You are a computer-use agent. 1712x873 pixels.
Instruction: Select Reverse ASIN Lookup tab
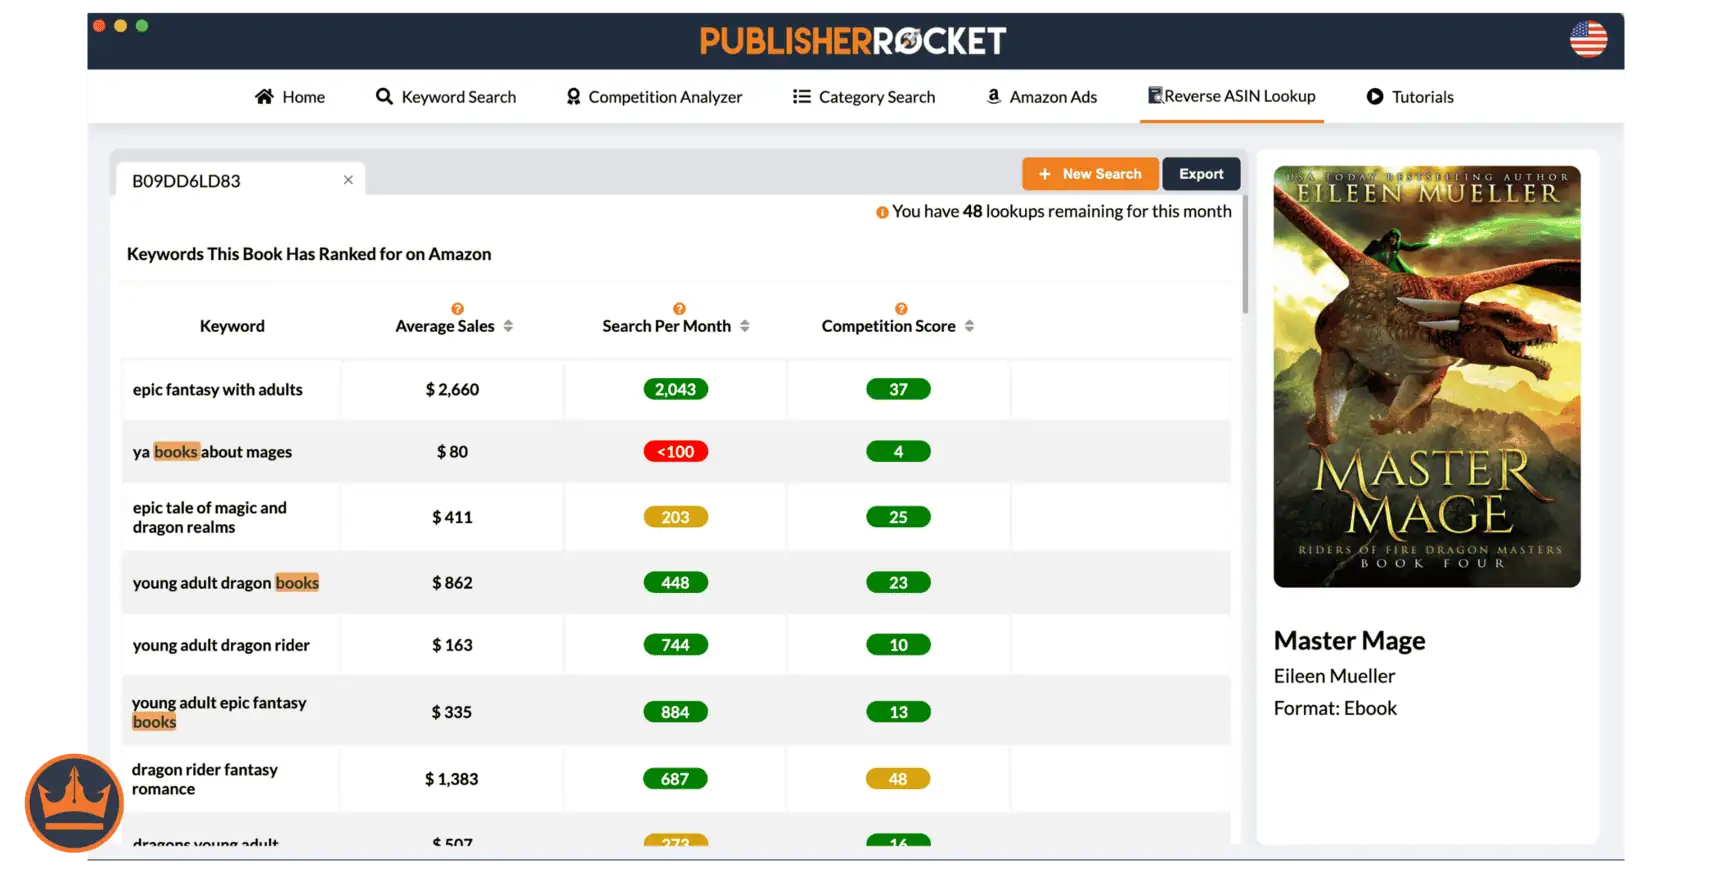[1232, 96]
